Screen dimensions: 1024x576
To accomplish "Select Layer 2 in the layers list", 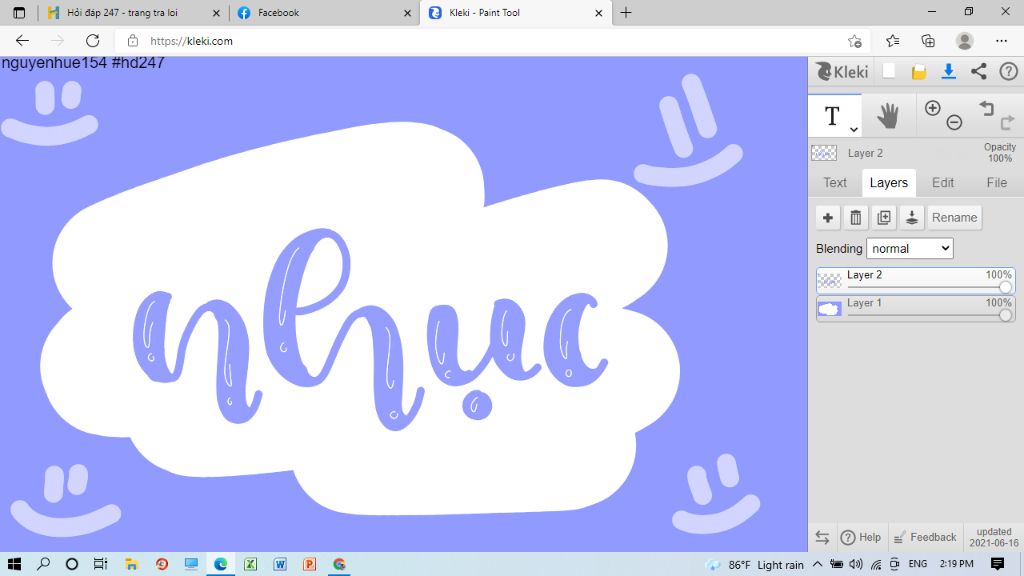I will pos(915,280).
